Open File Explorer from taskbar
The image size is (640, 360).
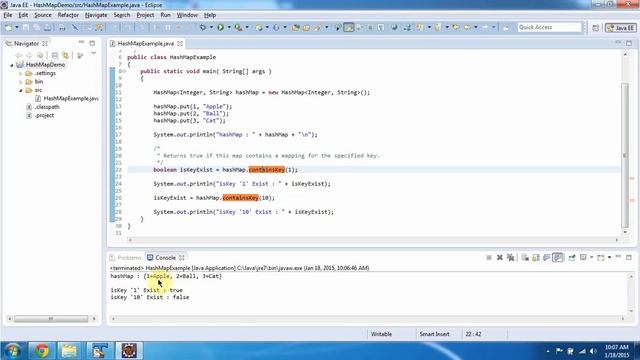click(69, 351)
